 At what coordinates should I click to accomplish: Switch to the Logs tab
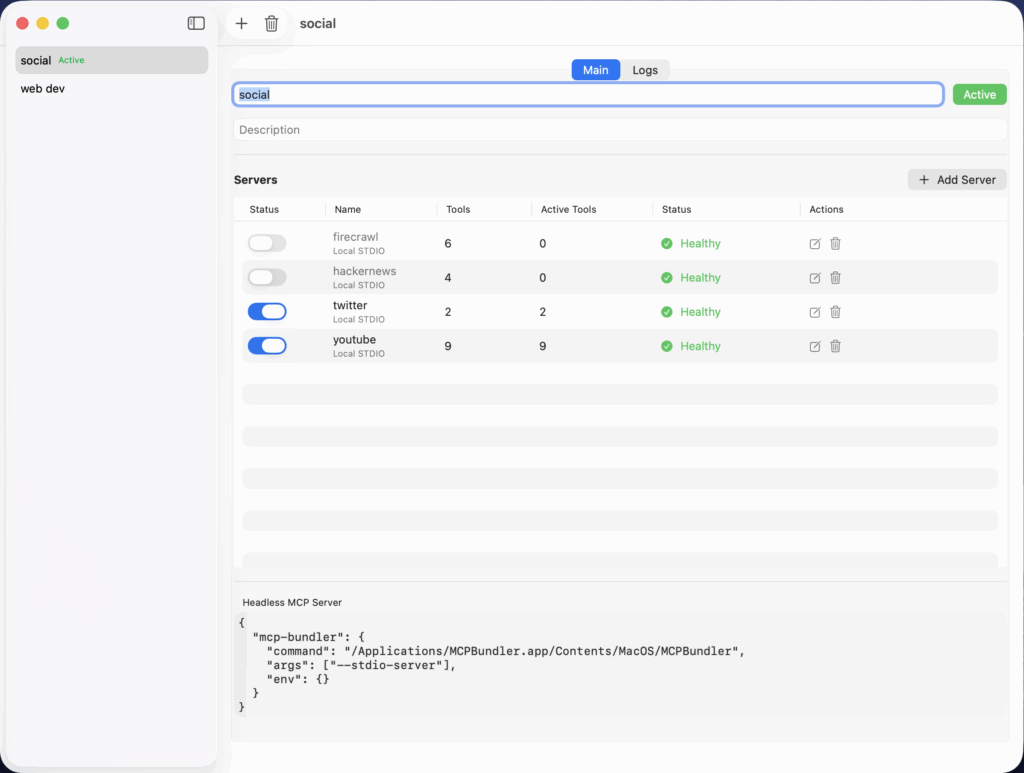click(645, 70)
